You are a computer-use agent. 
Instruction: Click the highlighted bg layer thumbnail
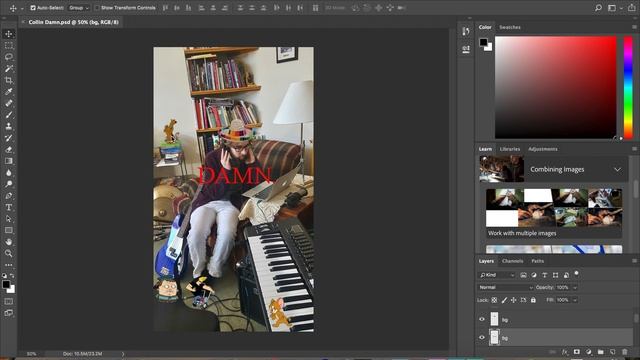tap(494, 338)
